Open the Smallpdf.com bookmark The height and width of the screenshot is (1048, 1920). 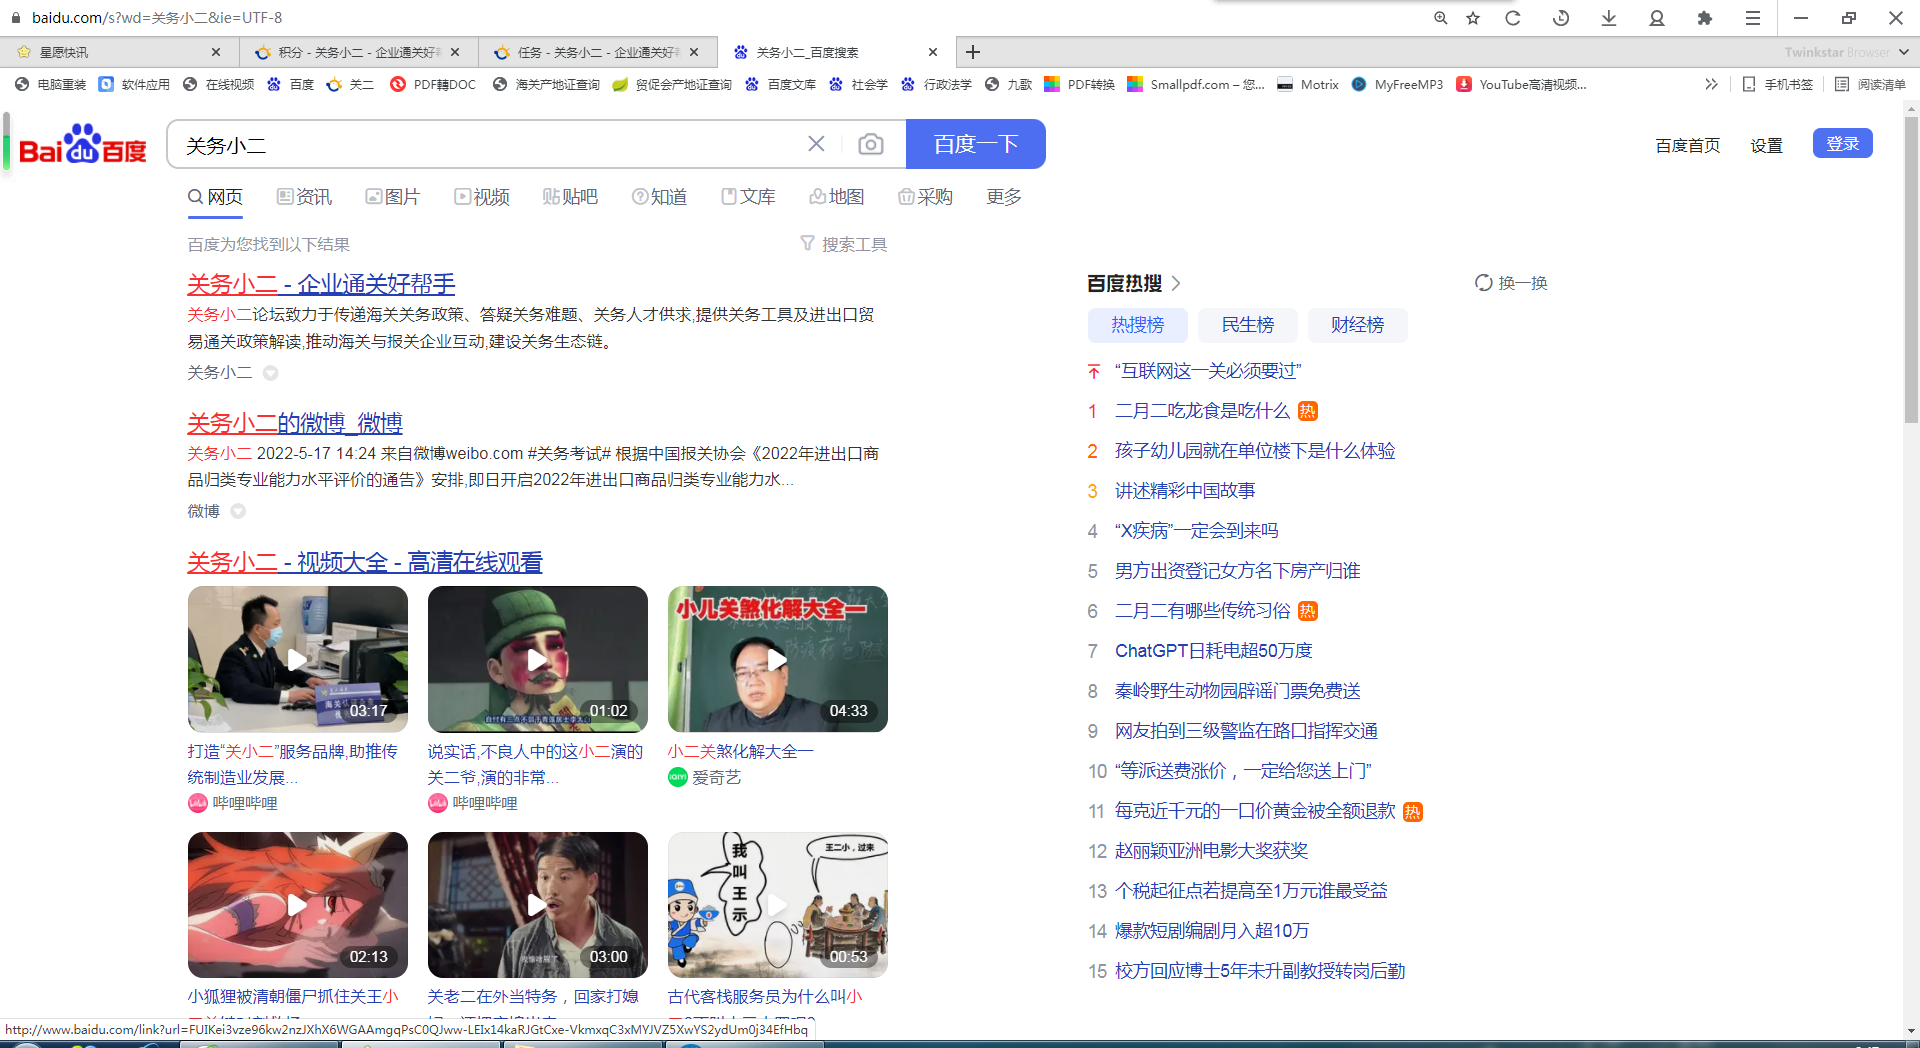1196,84
